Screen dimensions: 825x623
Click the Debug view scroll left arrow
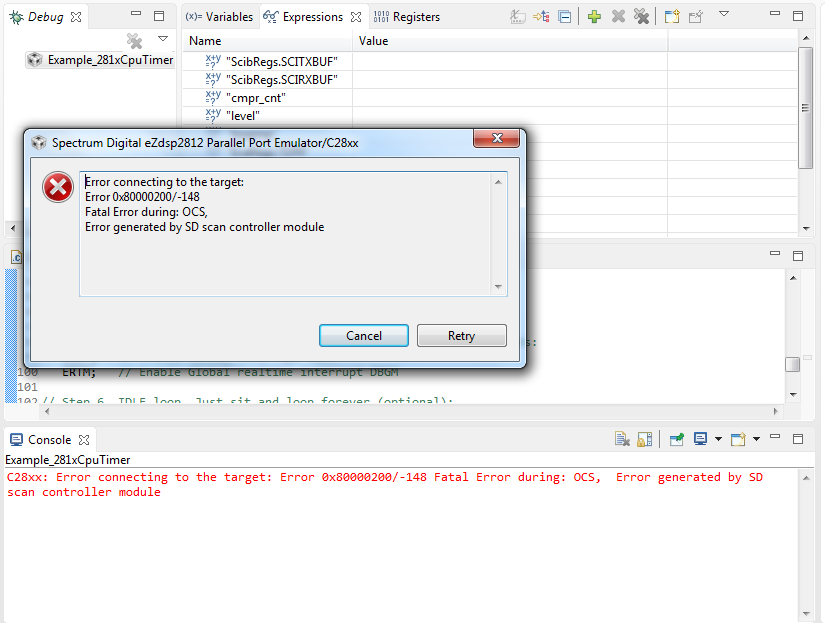13,228
